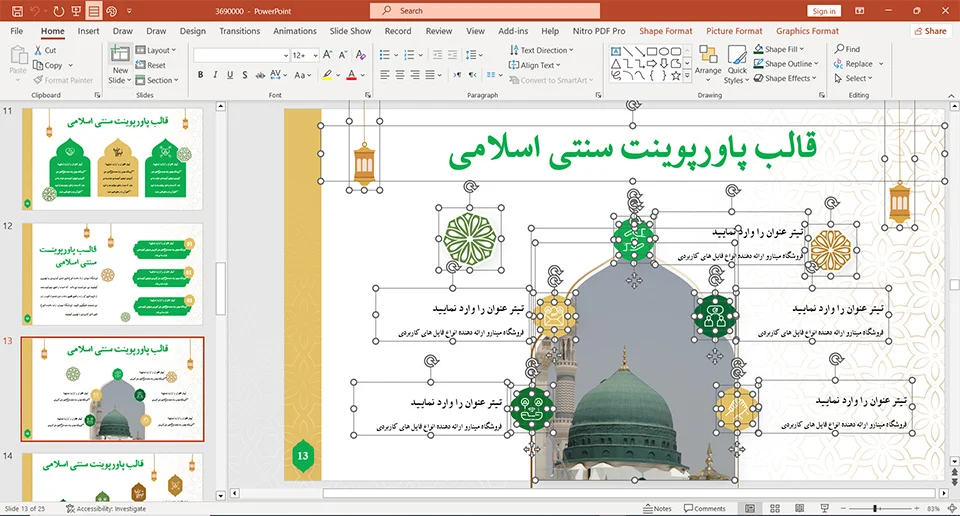Set right-to-left text direction
This screenshot has width=960, height=516.
(473, 75)
